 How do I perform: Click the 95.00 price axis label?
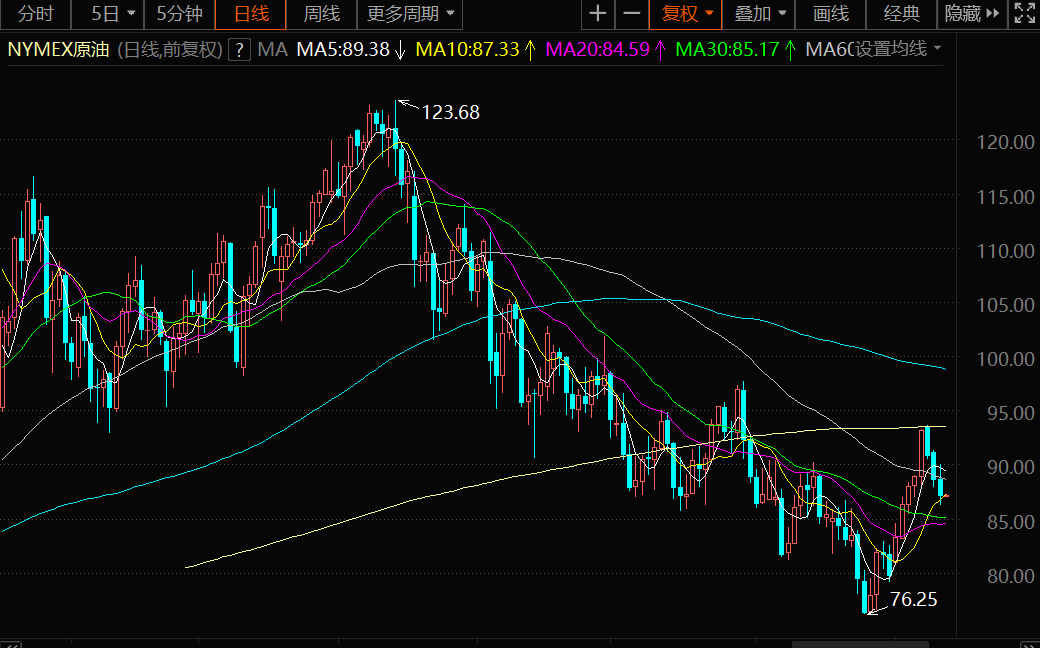click(x=1011, y=413)
